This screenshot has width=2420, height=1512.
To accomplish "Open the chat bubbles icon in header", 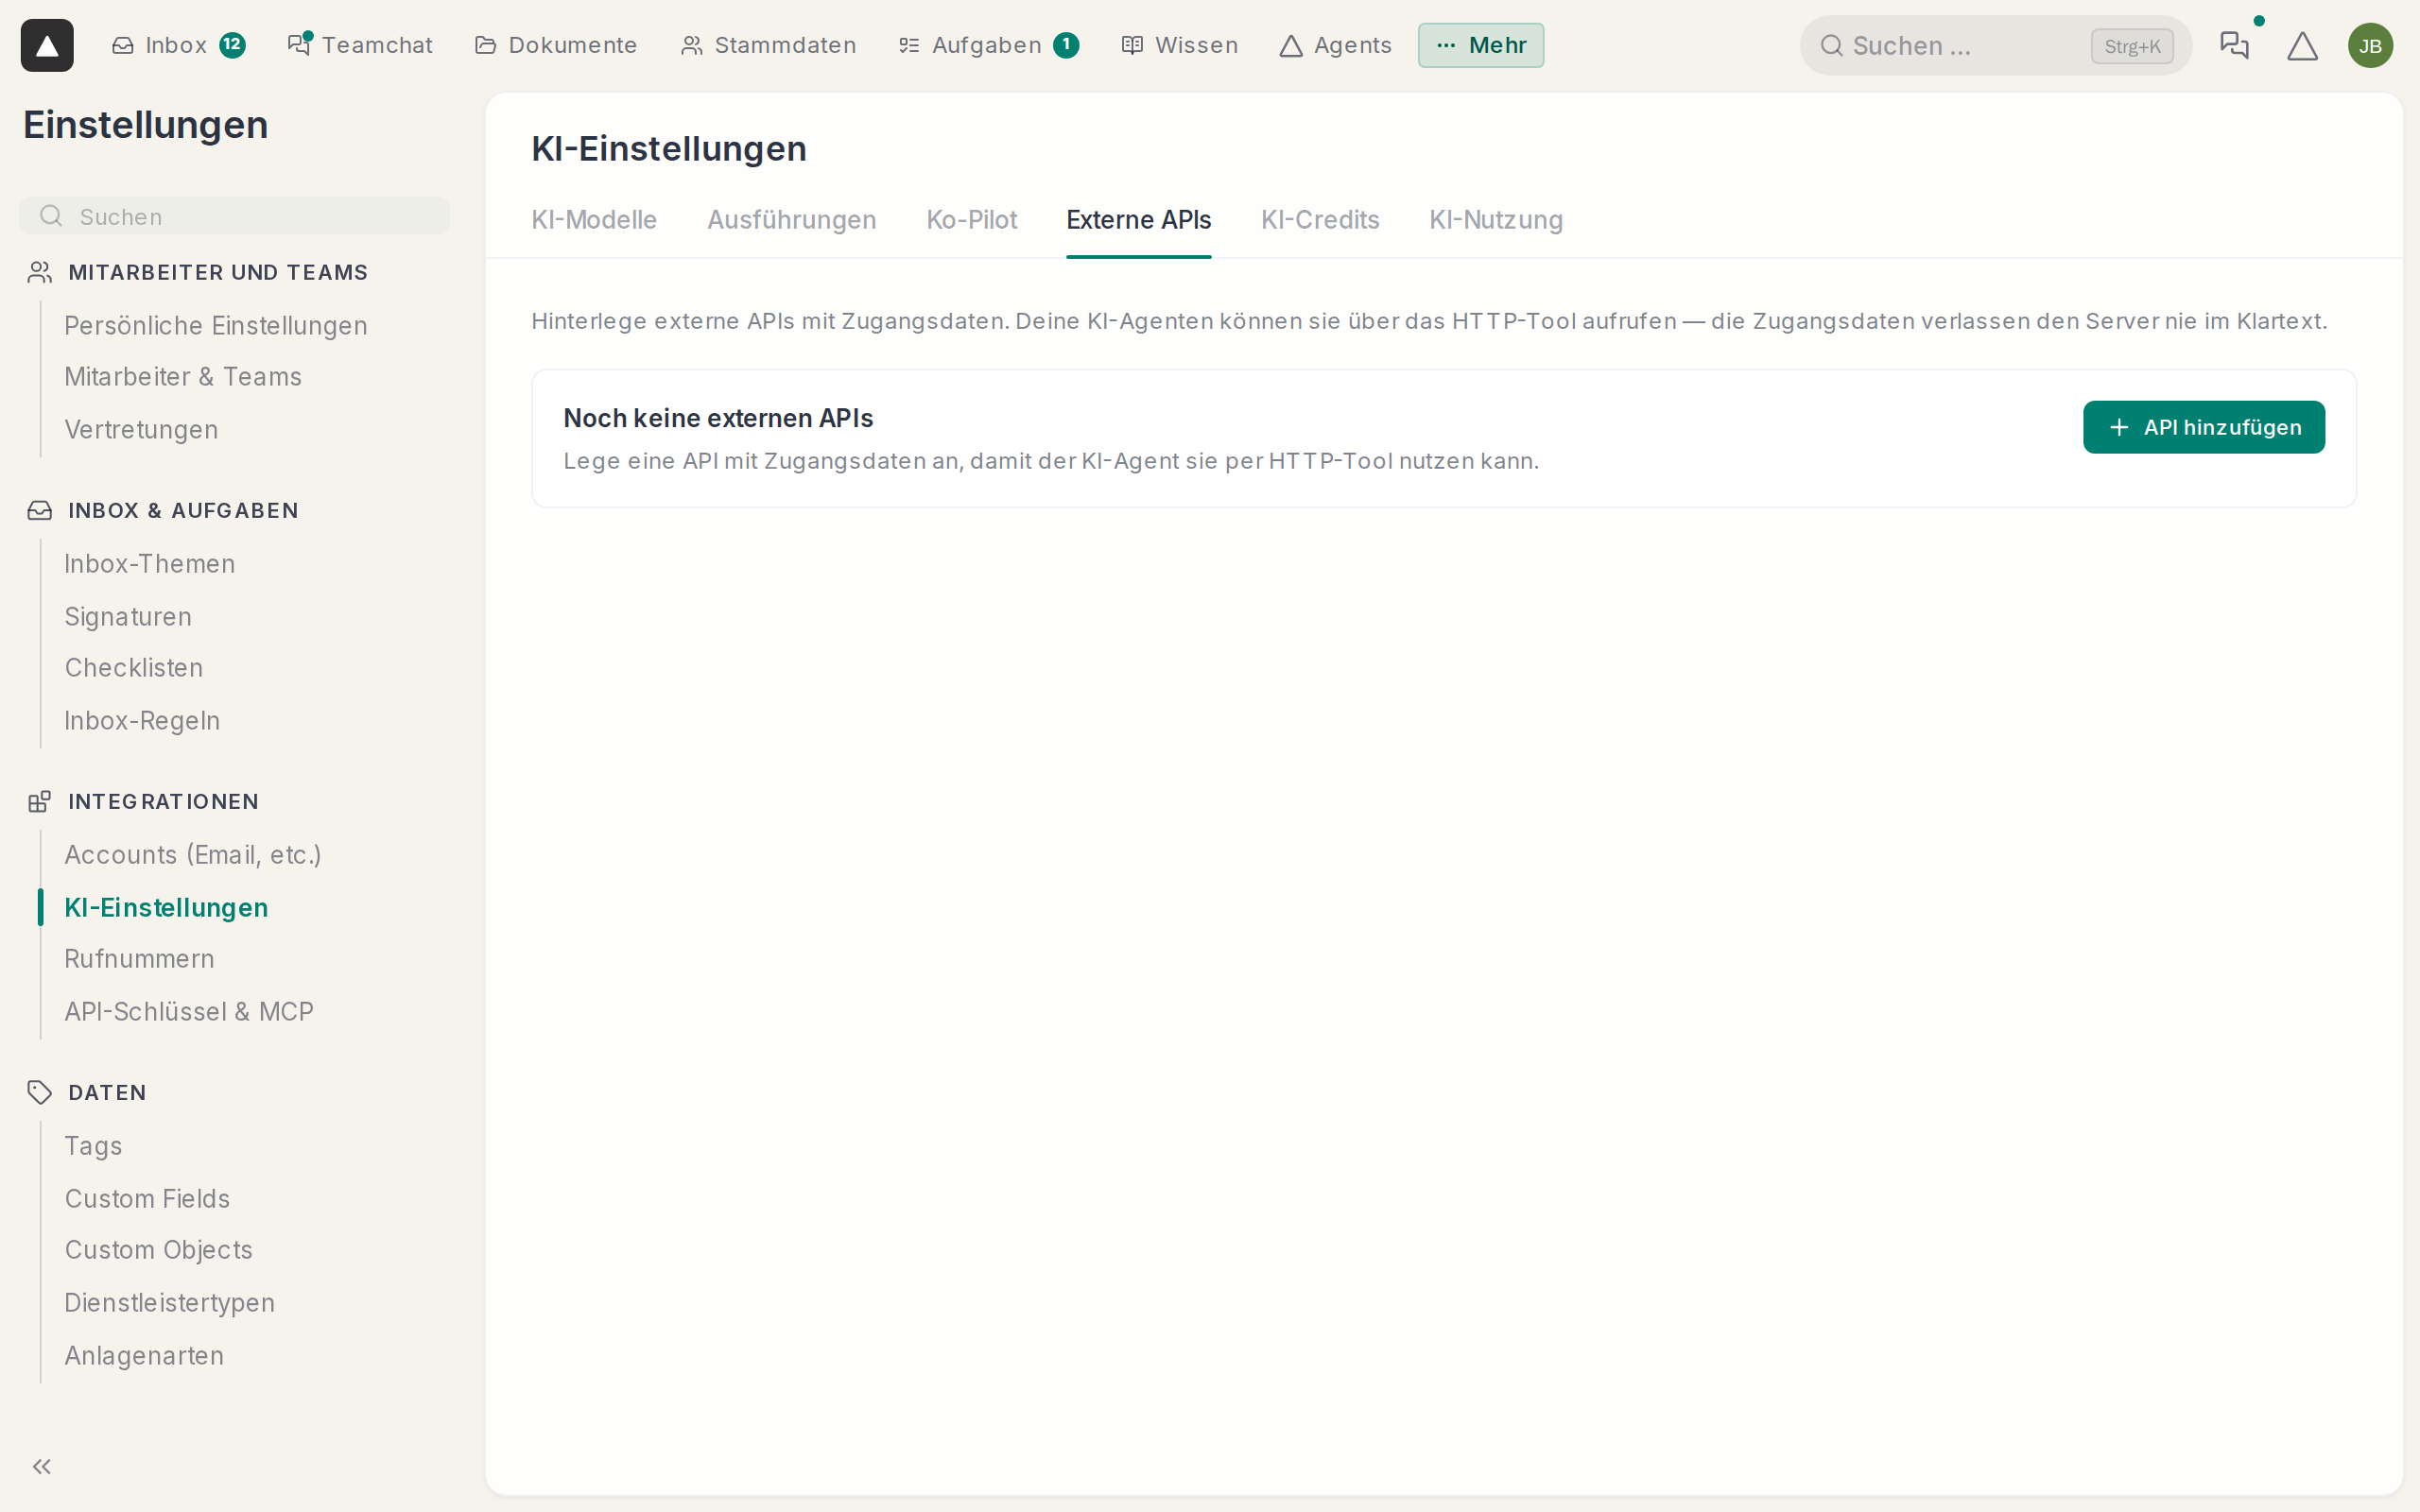I will [x=2234, y=45].
